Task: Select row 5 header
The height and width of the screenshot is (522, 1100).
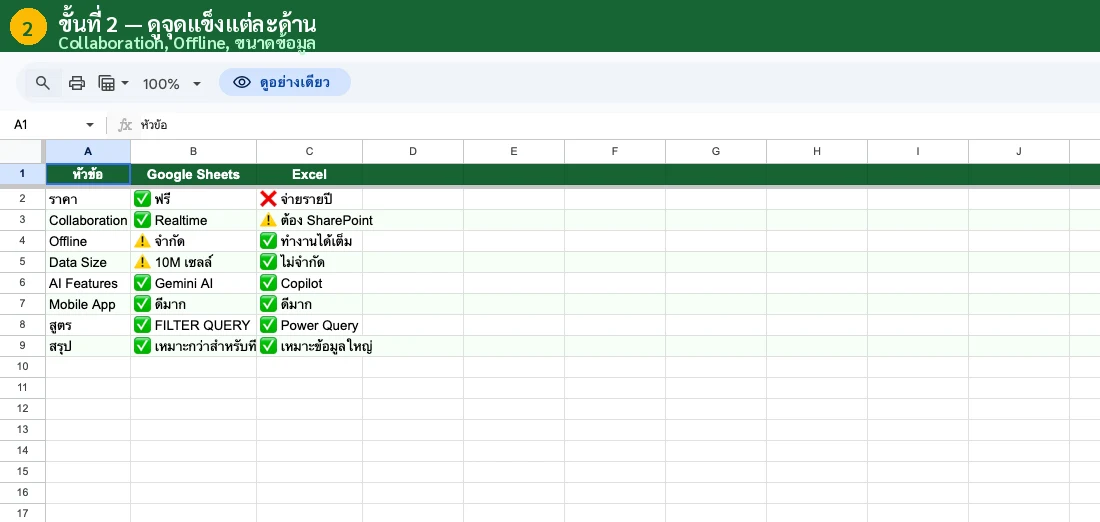Action: tap(22, 262)
